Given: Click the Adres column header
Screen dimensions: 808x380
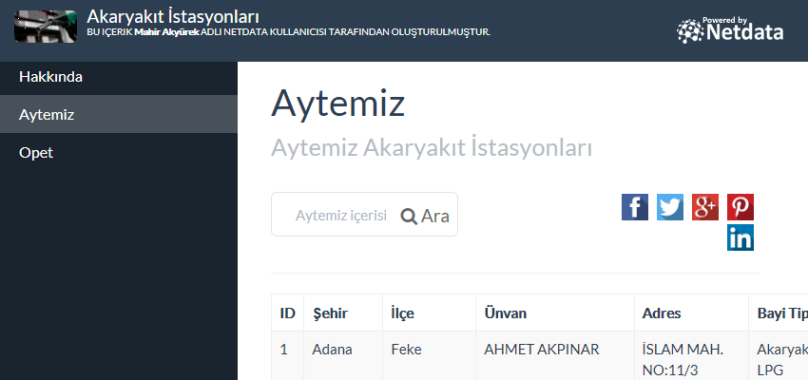Looking at the screenshot, I should (691, 313).
